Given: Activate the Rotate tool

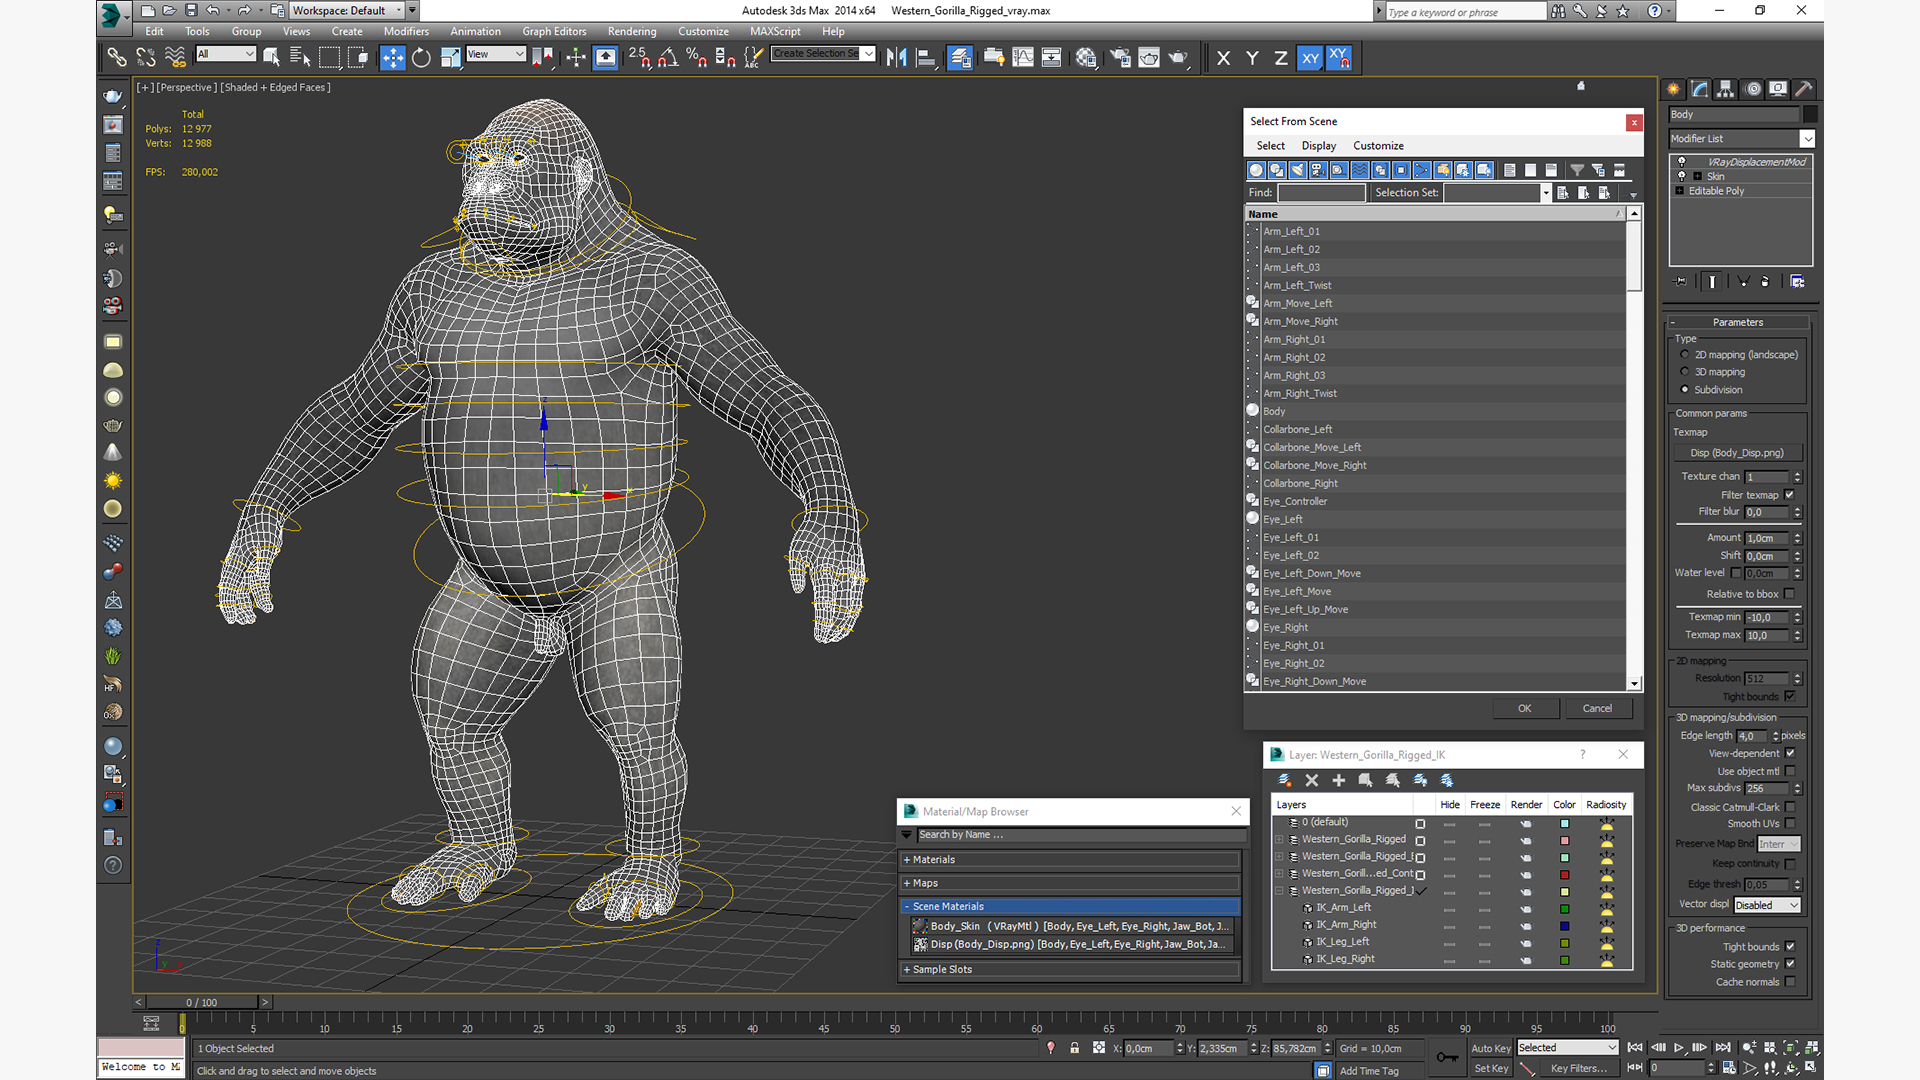Looking at the screenshot, I should [421, 58].
